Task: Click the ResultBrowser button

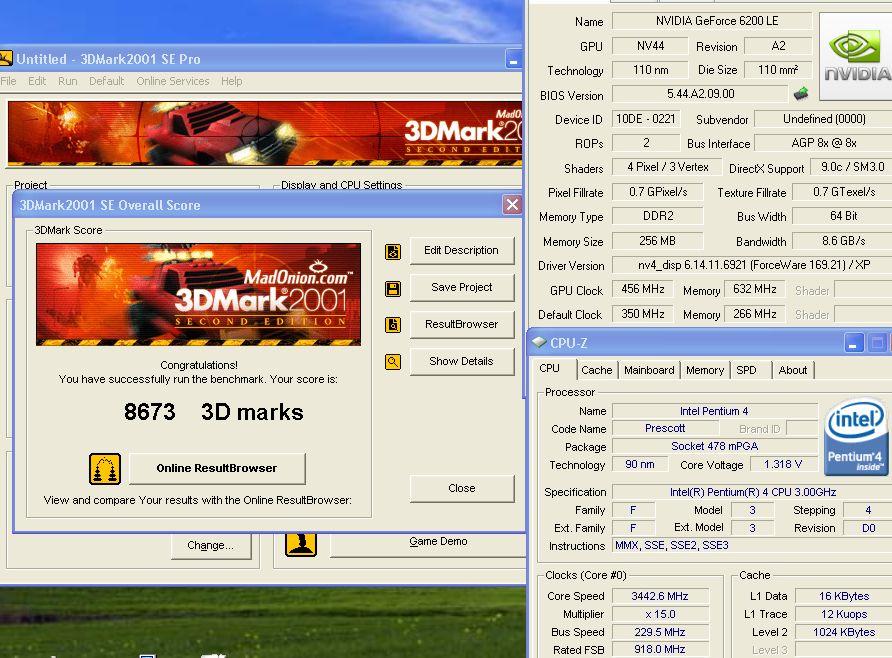Action: [461, 324]
